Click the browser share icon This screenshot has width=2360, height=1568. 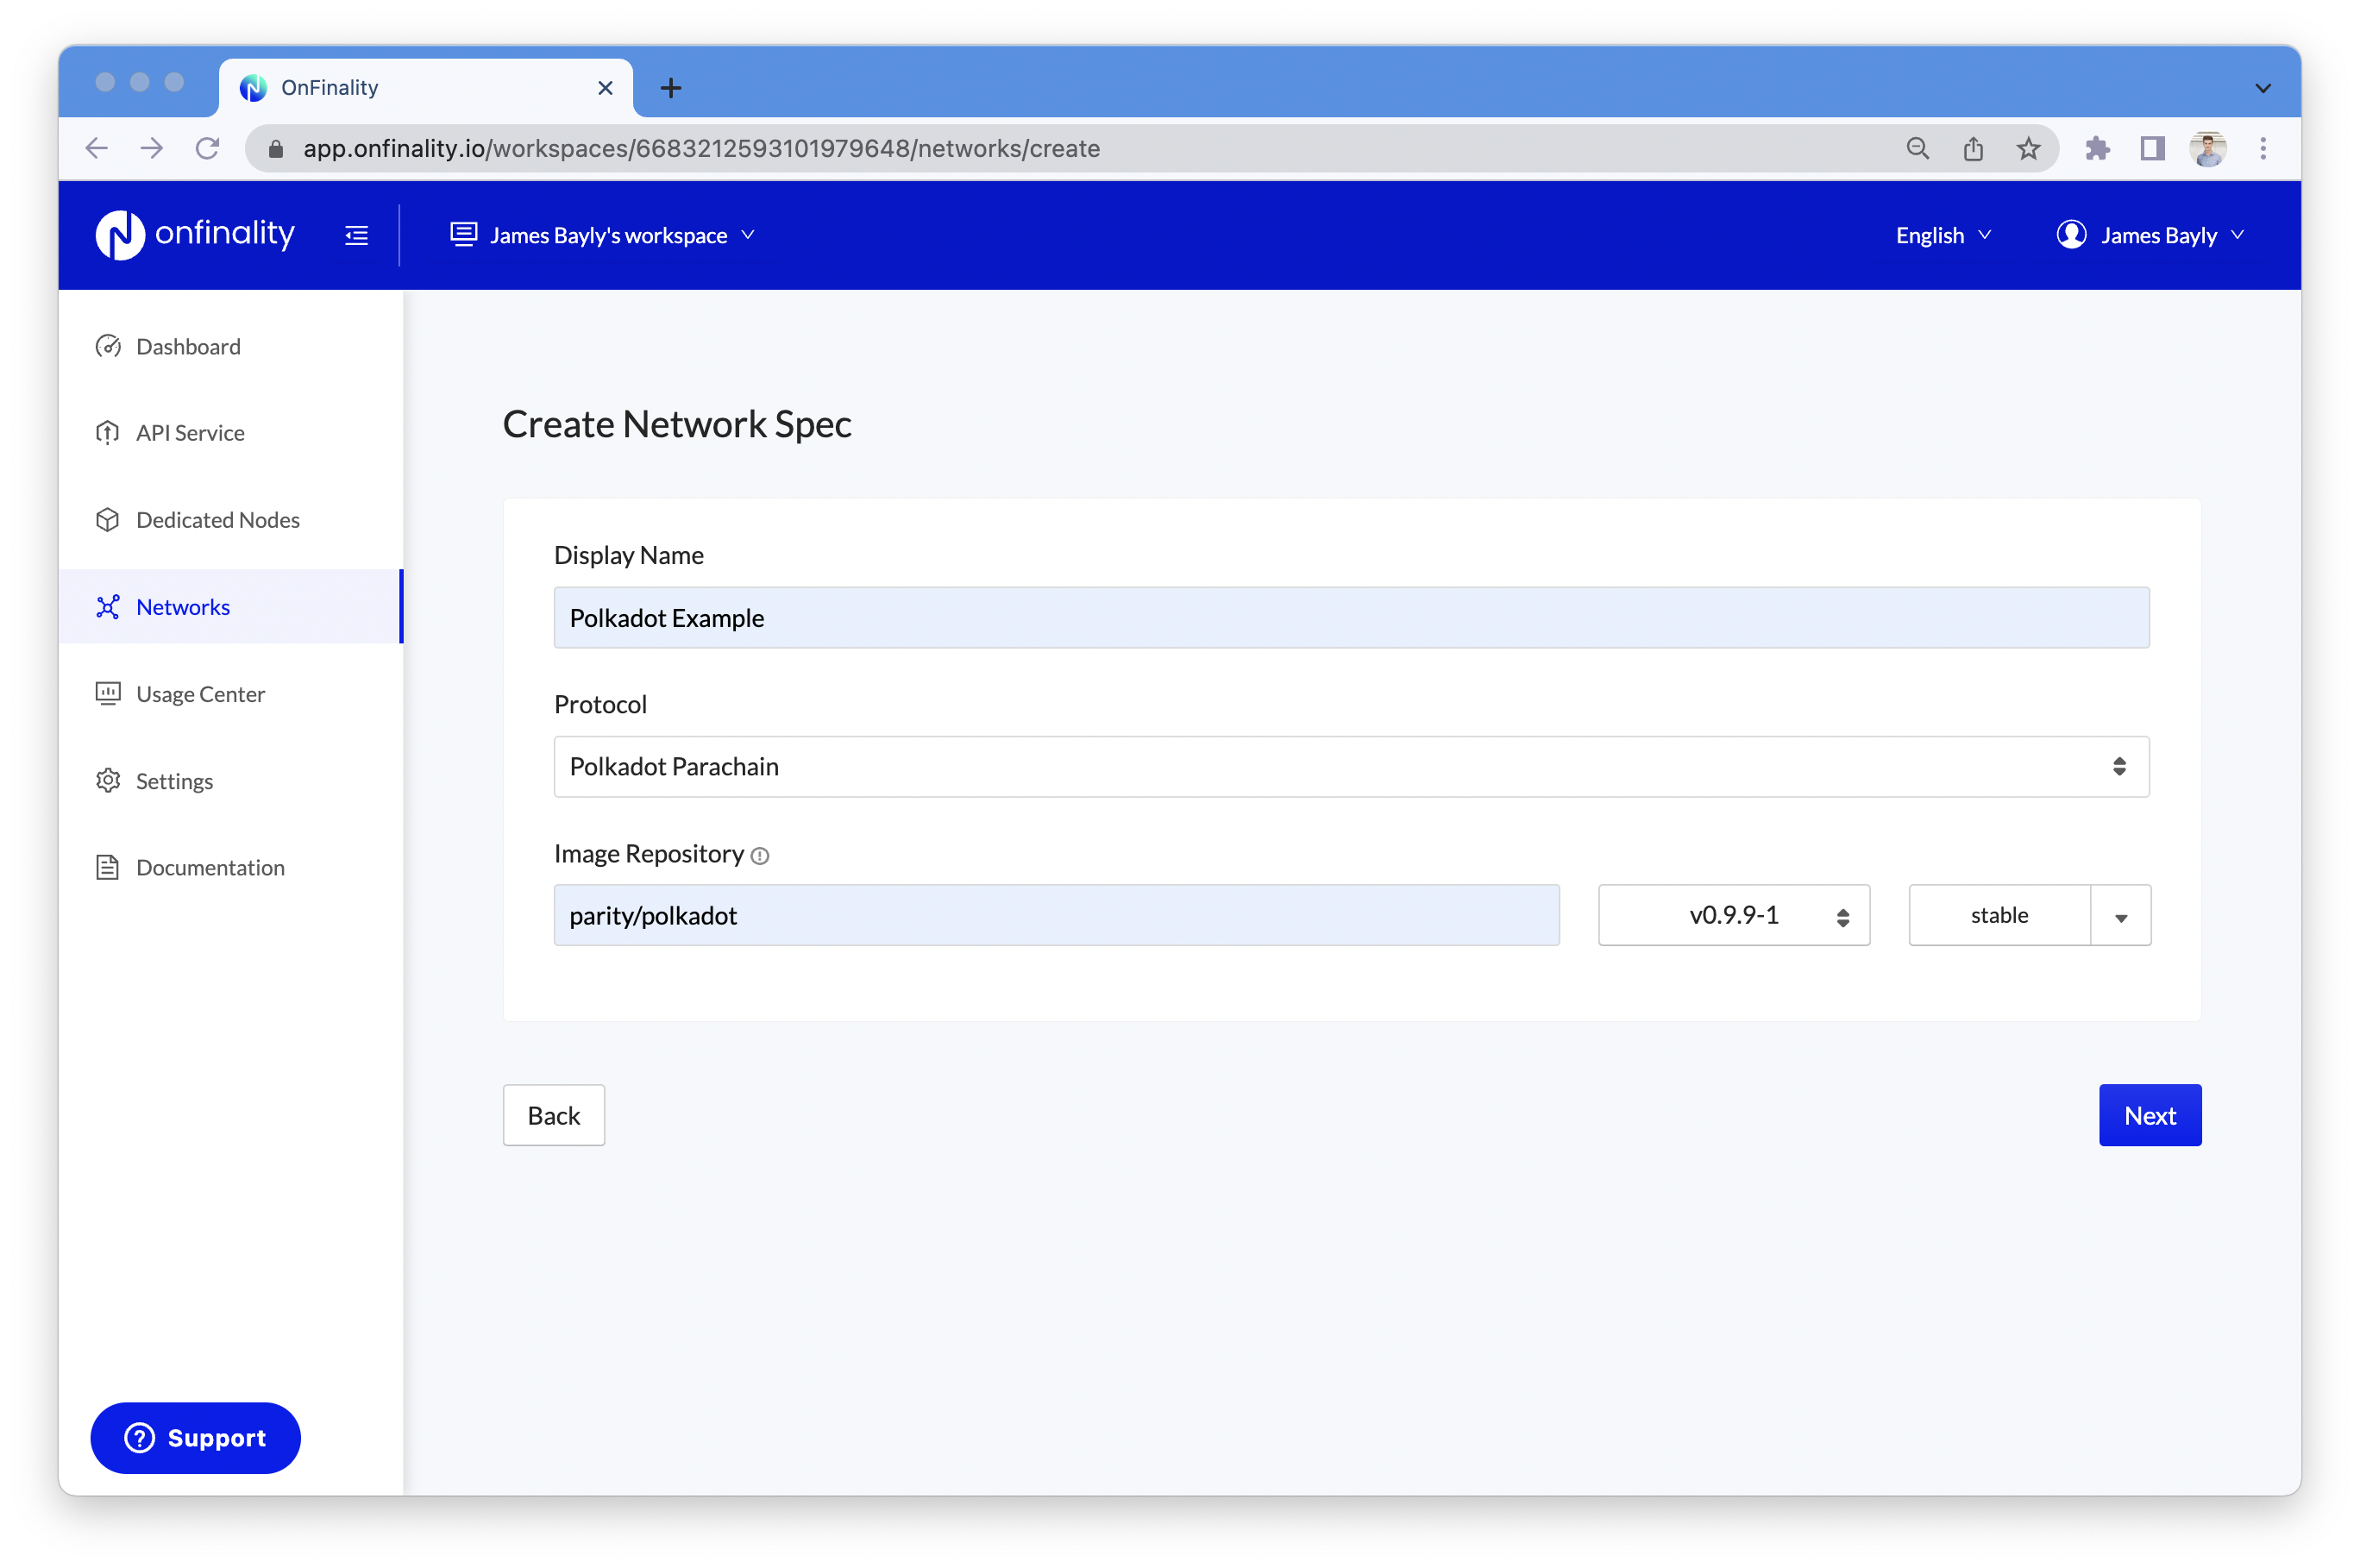coord(1973,149)
